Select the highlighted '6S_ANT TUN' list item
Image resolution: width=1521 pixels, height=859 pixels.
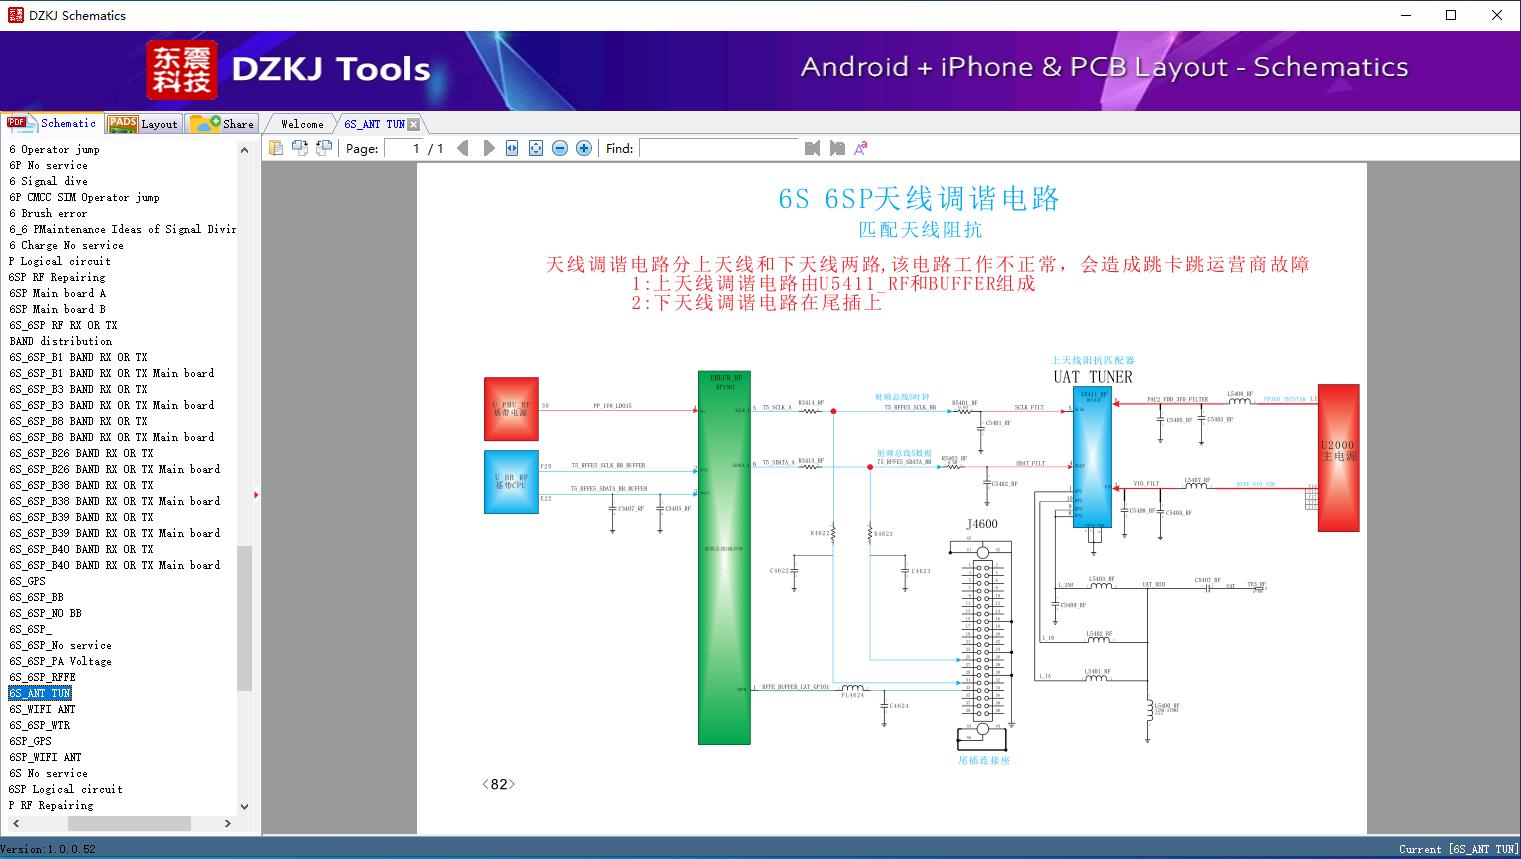[40, 693]
